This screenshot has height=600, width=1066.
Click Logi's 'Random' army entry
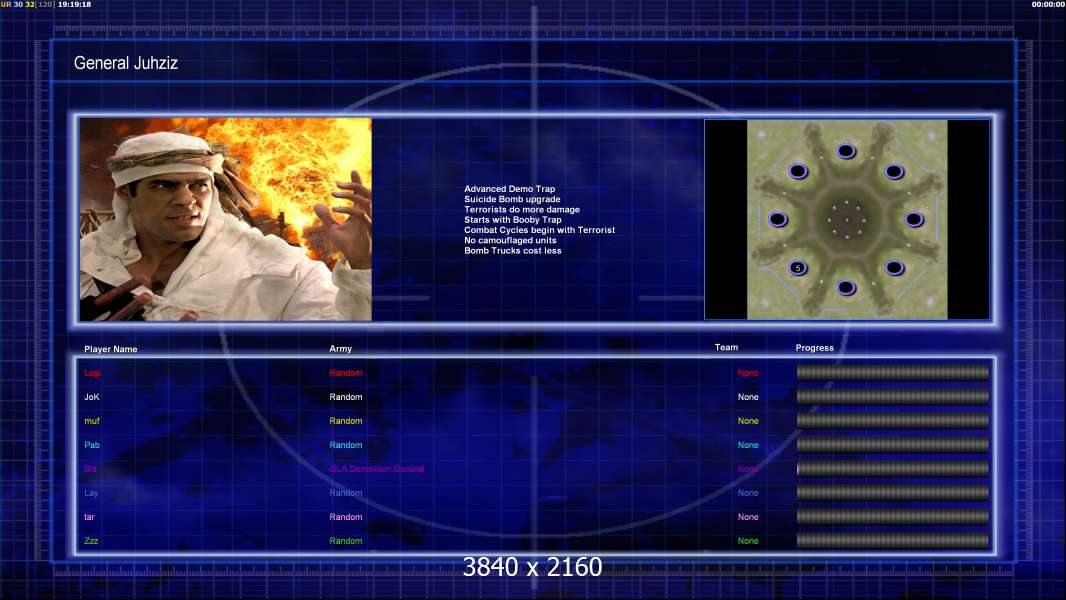345,372
